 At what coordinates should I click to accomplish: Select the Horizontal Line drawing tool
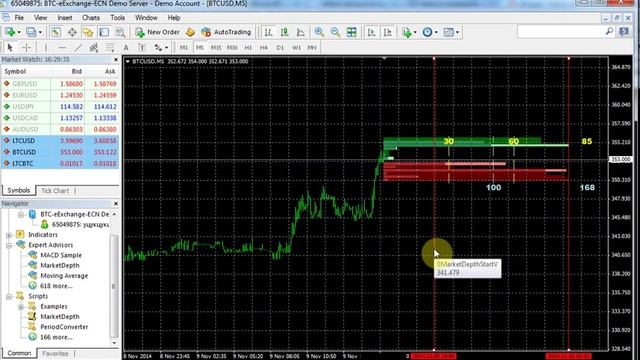tap(62, 48)
